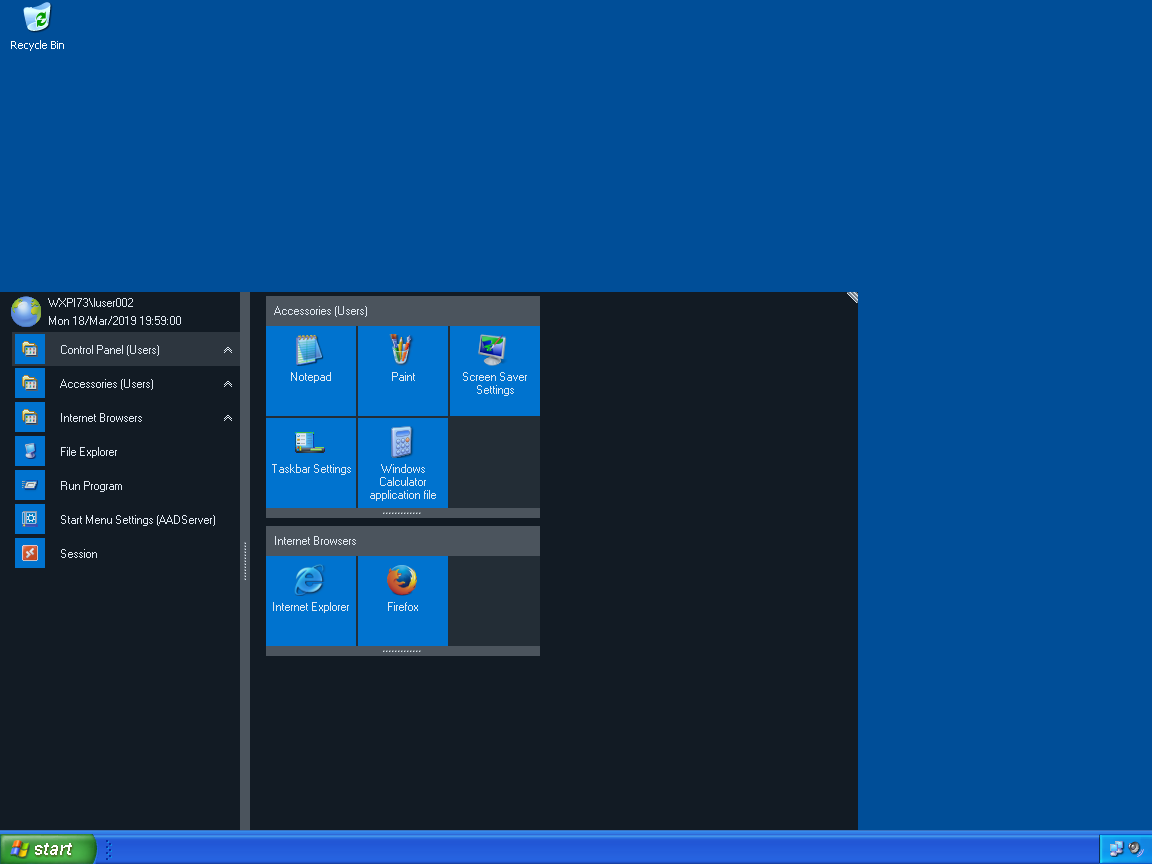The width and height of the screenshot is (1152, 864).
Task: Select Run Program menu entry
Action: pos(91,486)
